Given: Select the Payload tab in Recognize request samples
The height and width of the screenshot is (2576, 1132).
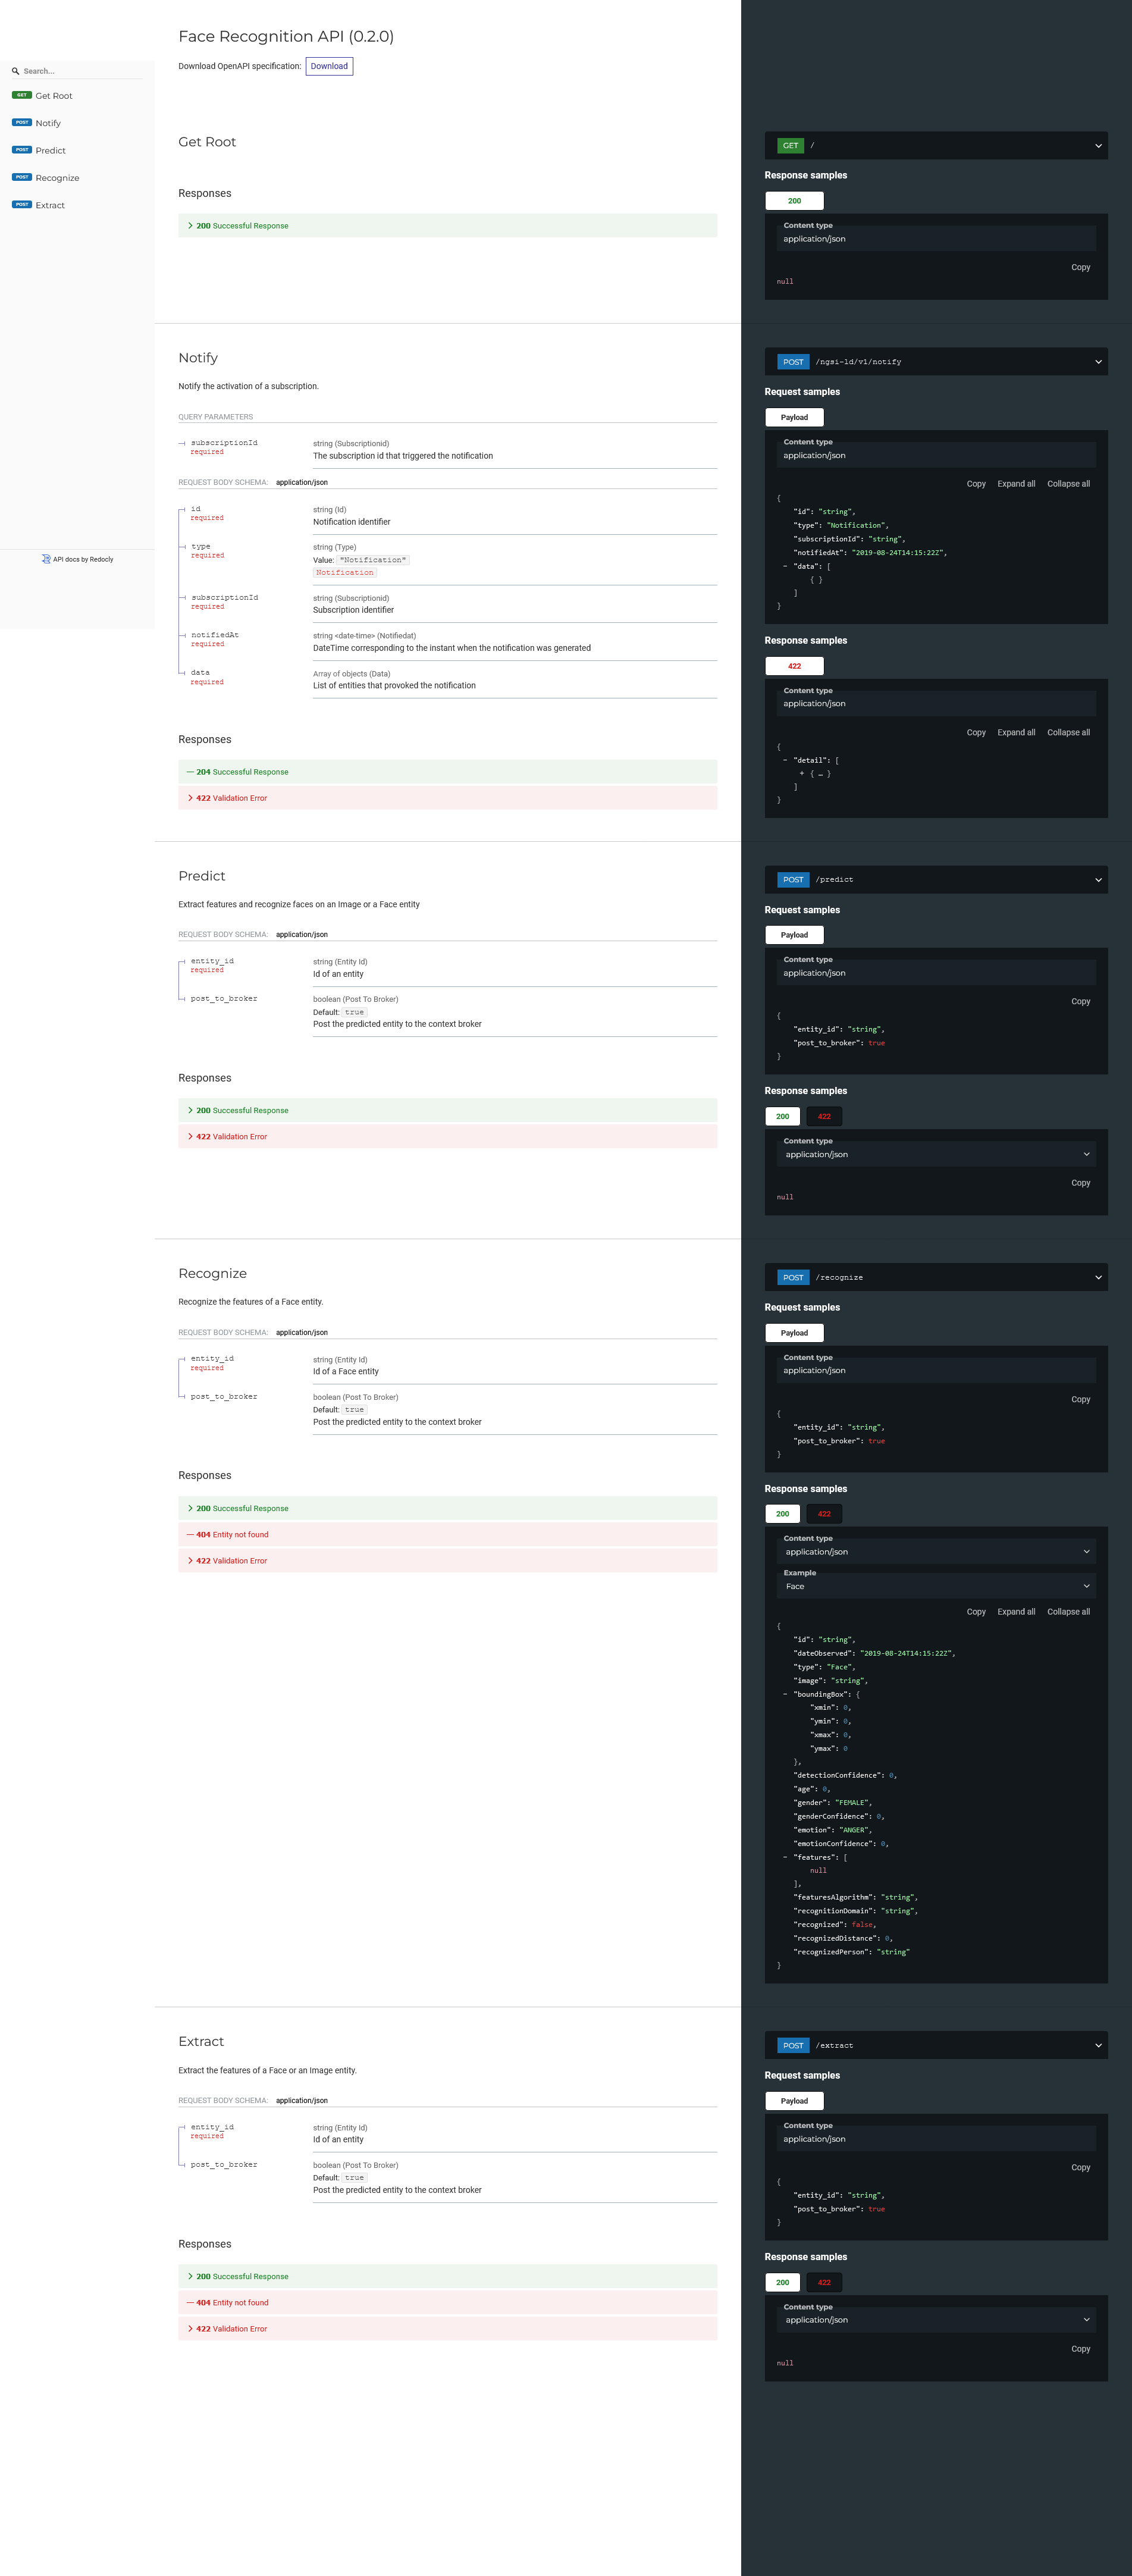Looking at the screenshot, I should (794, 1333).
